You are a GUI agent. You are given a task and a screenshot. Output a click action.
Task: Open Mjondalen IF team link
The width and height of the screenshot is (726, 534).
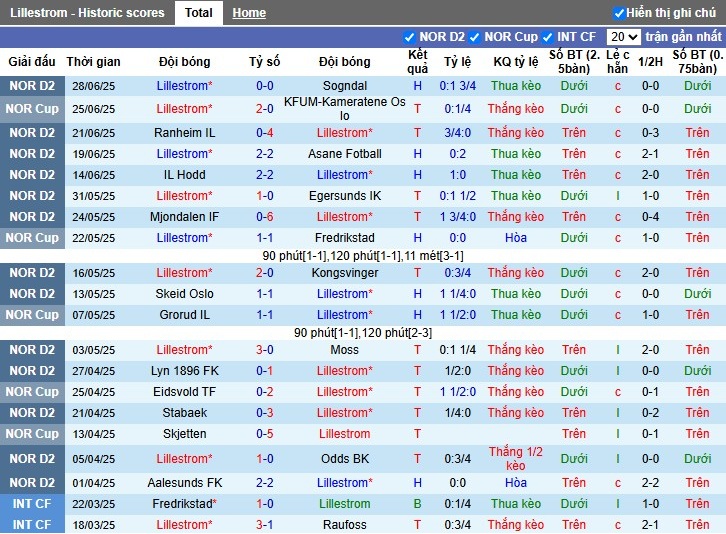[x=184, y=217]
